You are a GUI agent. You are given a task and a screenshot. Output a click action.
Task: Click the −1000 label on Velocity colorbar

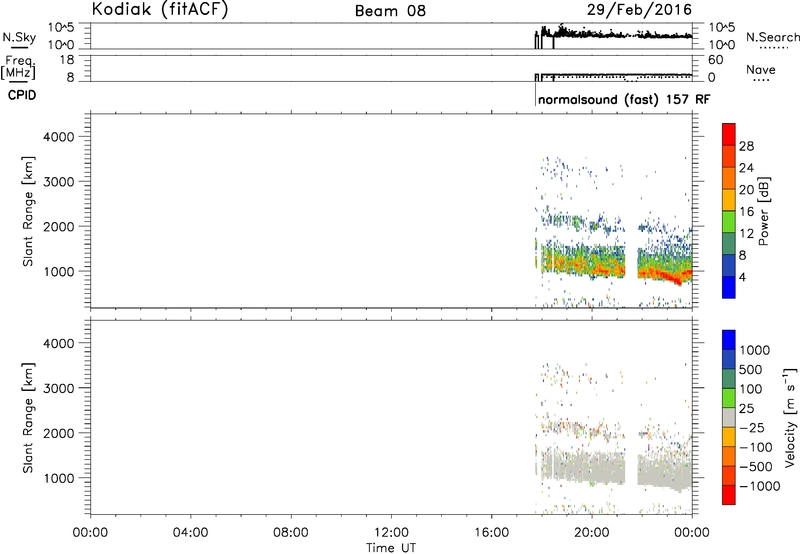tap(760, 486)
